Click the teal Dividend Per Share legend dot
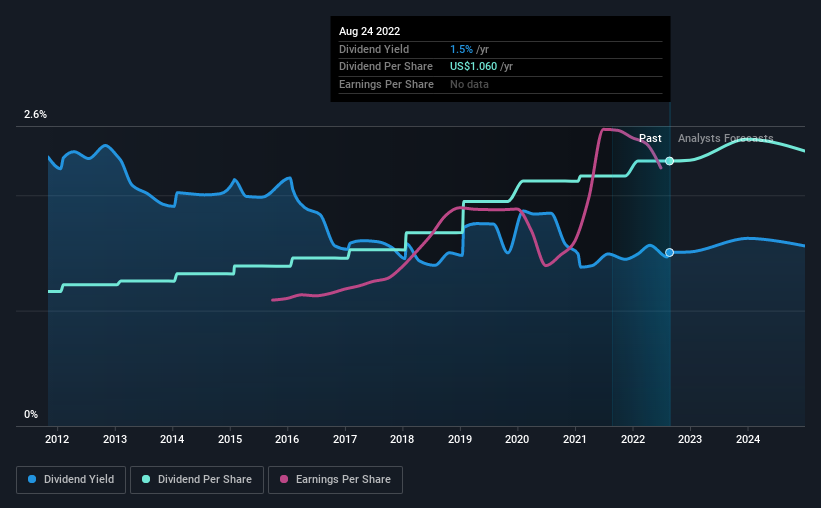This screenshot has height=508, width=821. coord(146,479)
